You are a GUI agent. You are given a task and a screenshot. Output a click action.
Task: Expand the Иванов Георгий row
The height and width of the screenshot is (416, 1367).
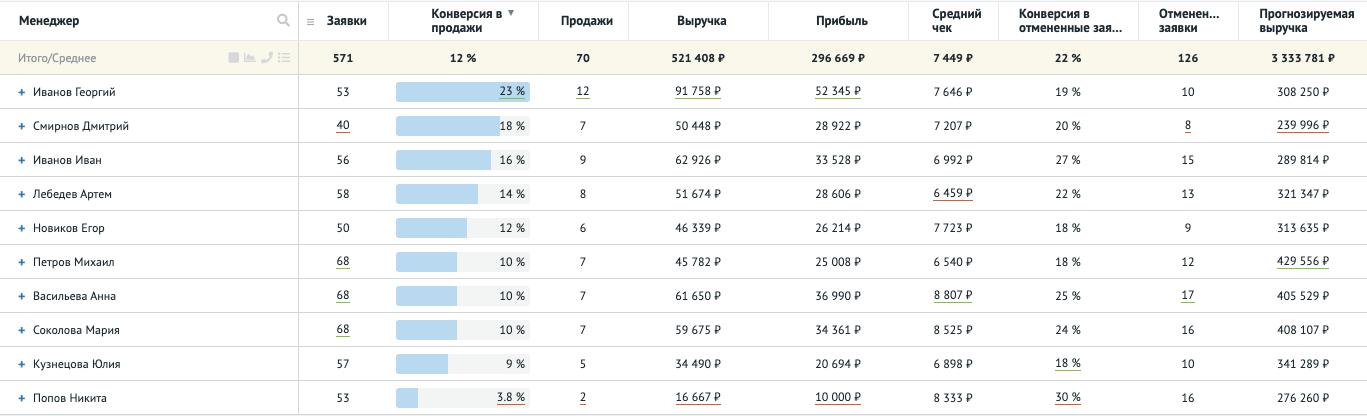pyautogui.click(x=21, y=92)
